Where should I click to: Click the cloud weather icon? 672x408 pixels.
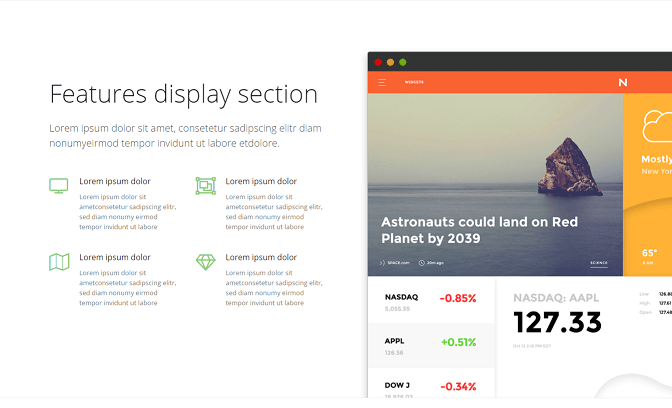(x=657, y=126)
